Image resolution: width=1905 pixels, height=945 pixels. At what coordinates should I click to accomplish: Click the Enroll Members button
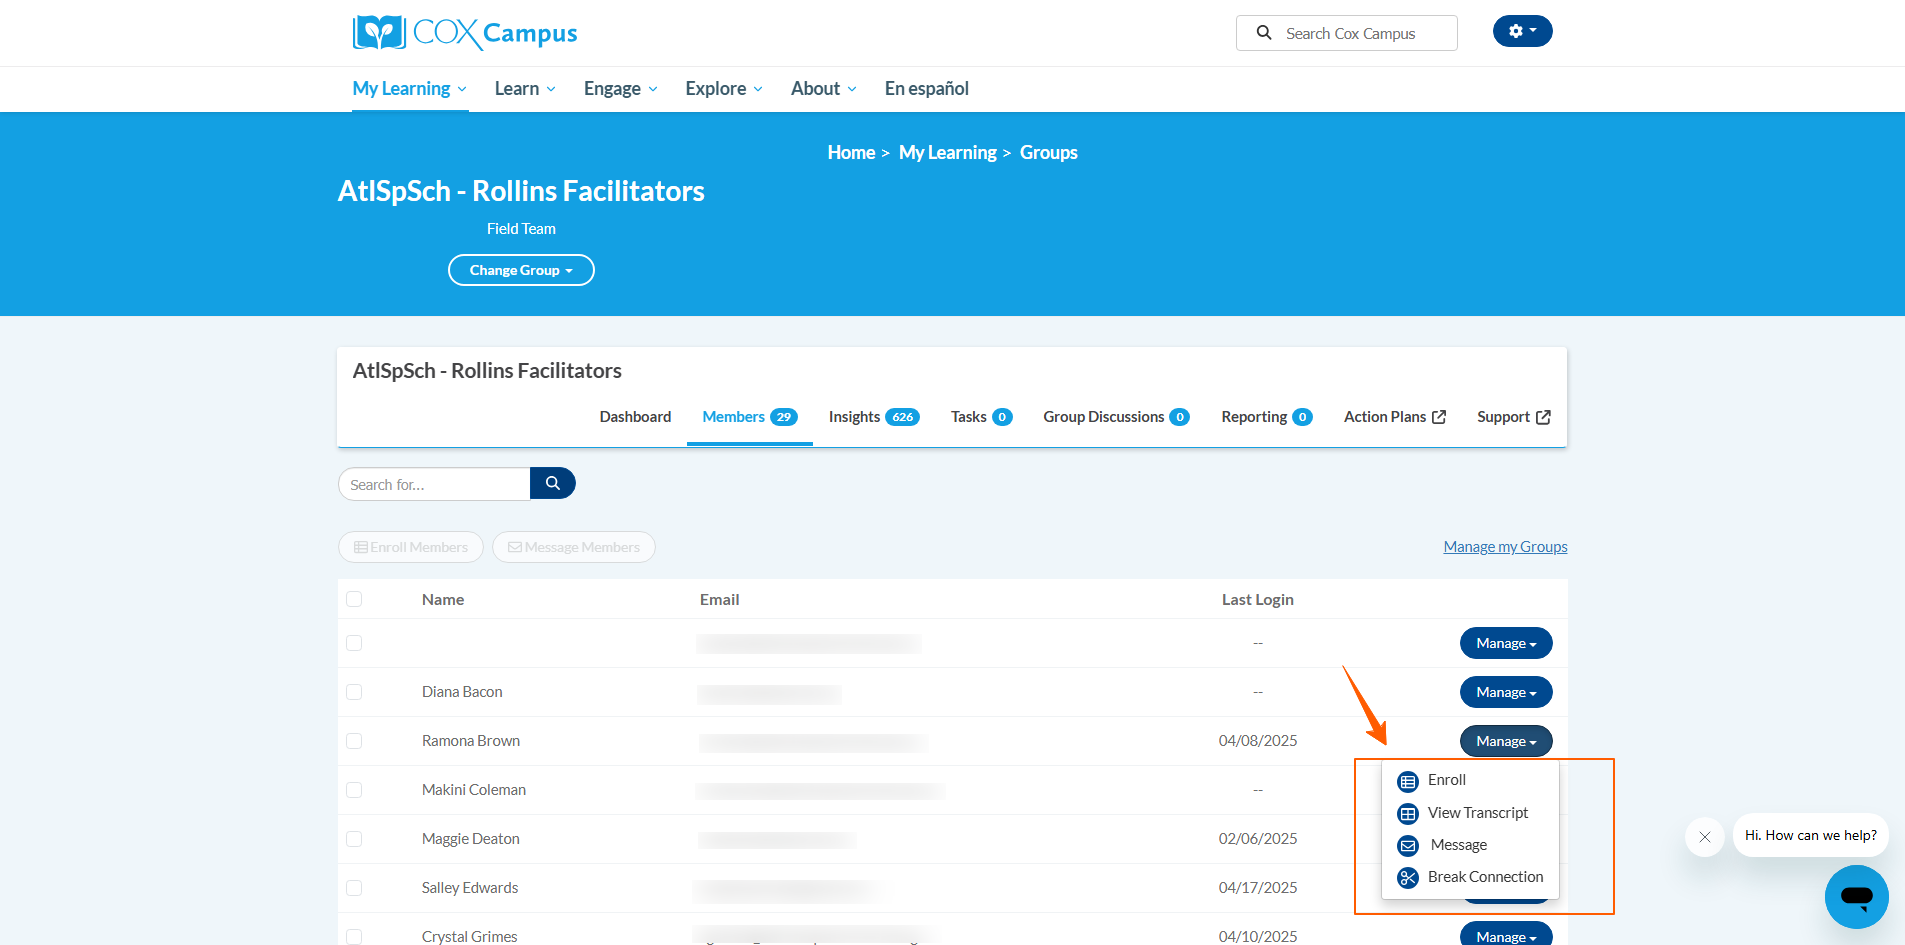(x=411, y=547)
